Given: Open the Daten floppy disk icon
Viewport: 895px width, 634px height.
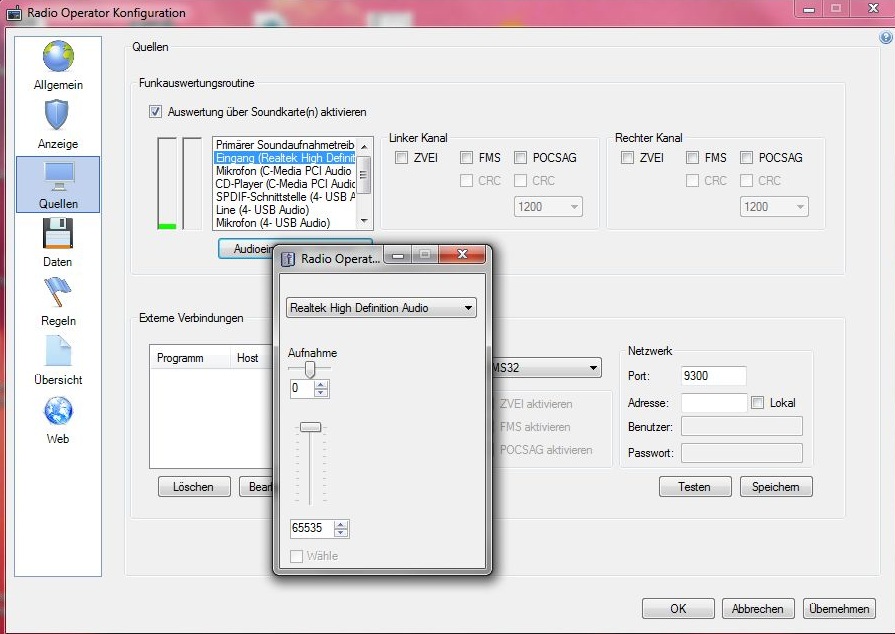Looking at the screenshot, I should [x=58, y=233].
